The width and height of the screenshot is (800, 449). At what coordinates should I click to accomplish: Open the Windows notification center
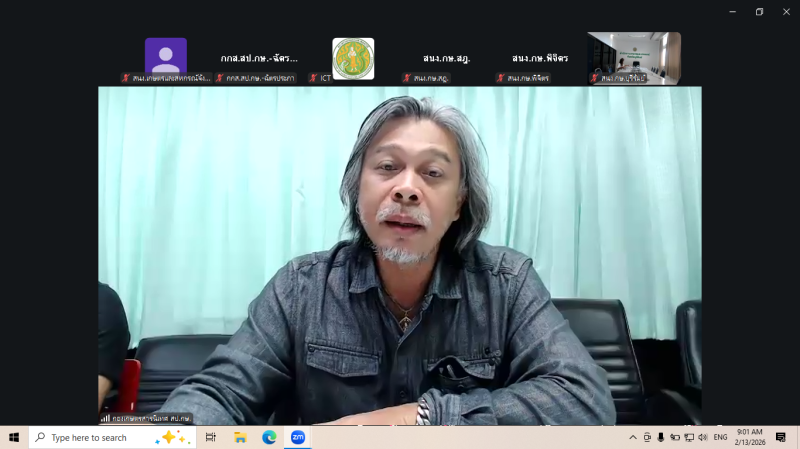click(x=781, y=437)
